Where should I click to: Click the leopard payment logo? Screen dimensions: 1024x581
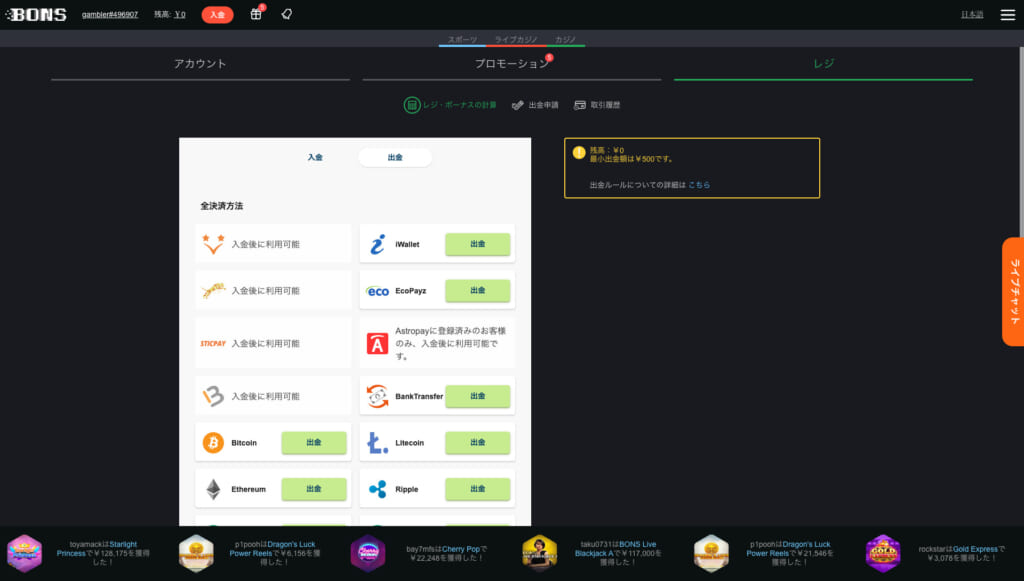(213, 290)
